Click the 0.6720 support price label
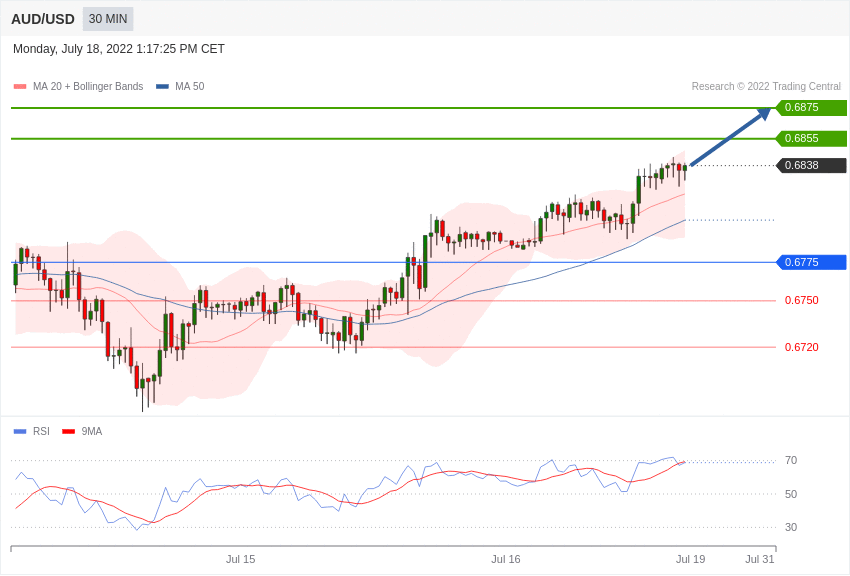This screenshot has height=576, width=850. point(802,347)
